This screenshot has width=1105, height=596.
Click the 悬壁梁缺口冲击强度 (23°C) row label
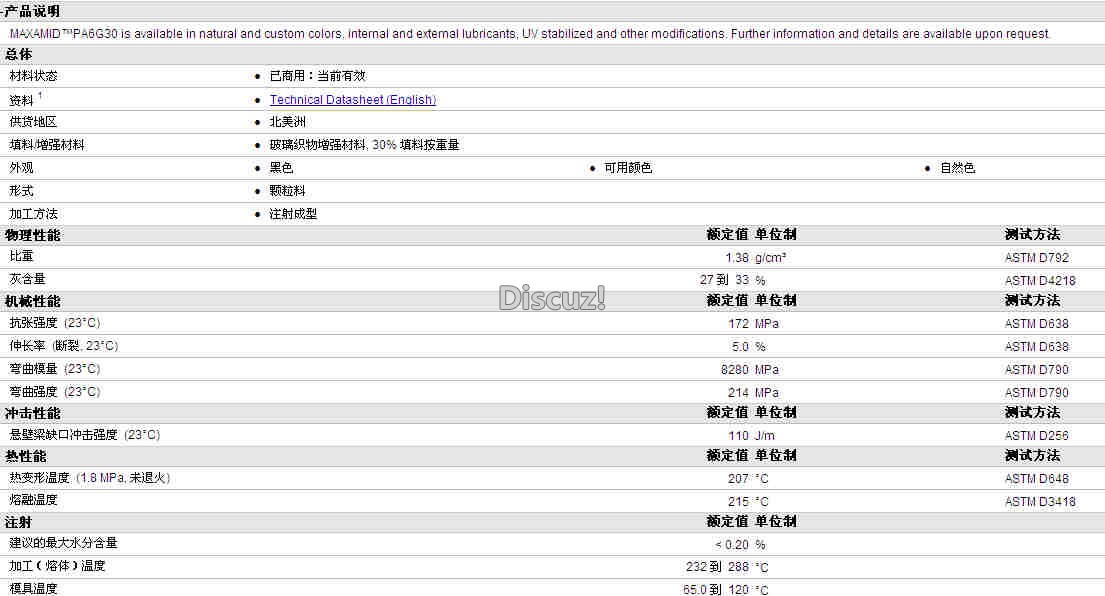(85, 435)
